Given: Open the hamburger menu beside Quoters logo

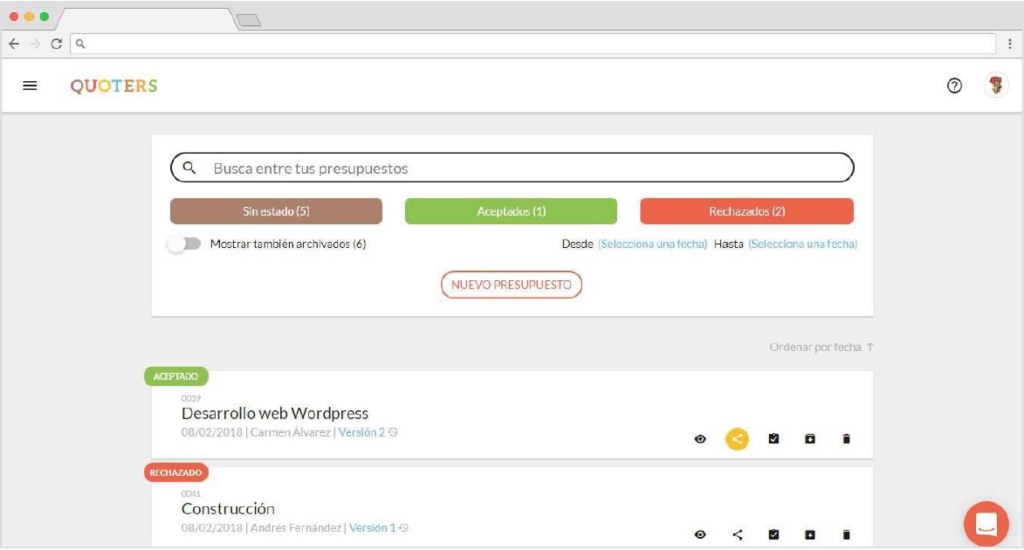Looking at the screenshot, I should tap(30, 86).
